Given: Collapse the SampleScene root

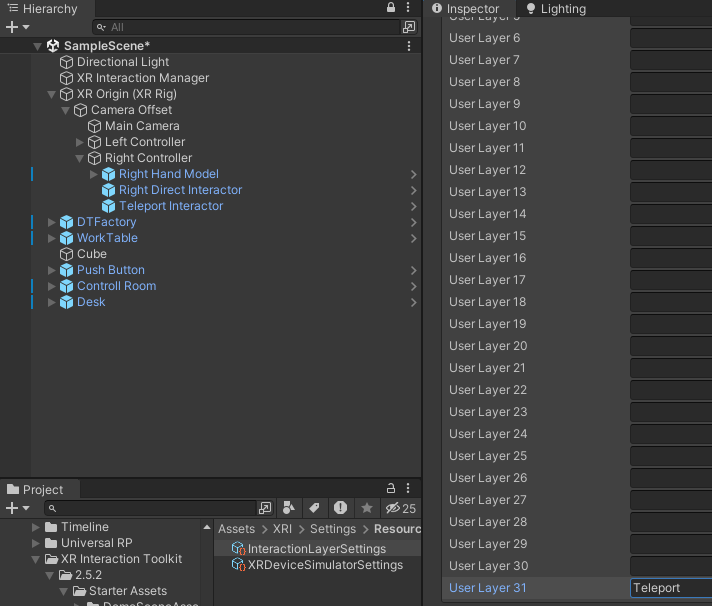Looking at the screenshot, I should point(38,46).
